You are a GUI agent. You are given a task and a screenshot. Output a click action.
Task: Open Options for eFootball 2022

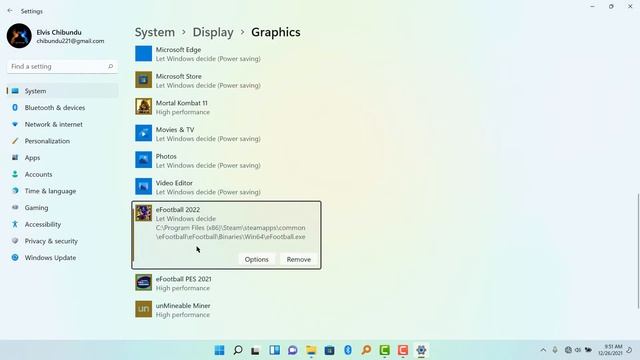pyautogui.click(x=257, y=260)
